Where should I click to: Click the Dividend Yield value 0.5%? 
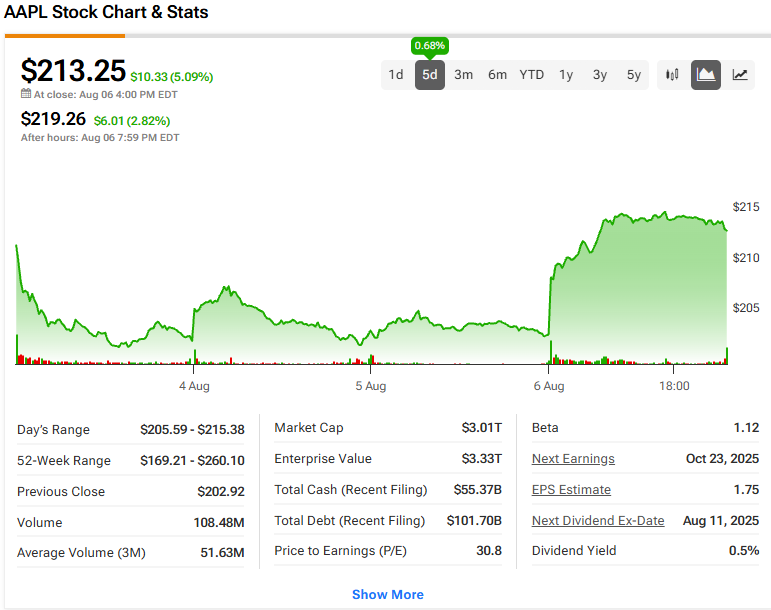[744, 551]
